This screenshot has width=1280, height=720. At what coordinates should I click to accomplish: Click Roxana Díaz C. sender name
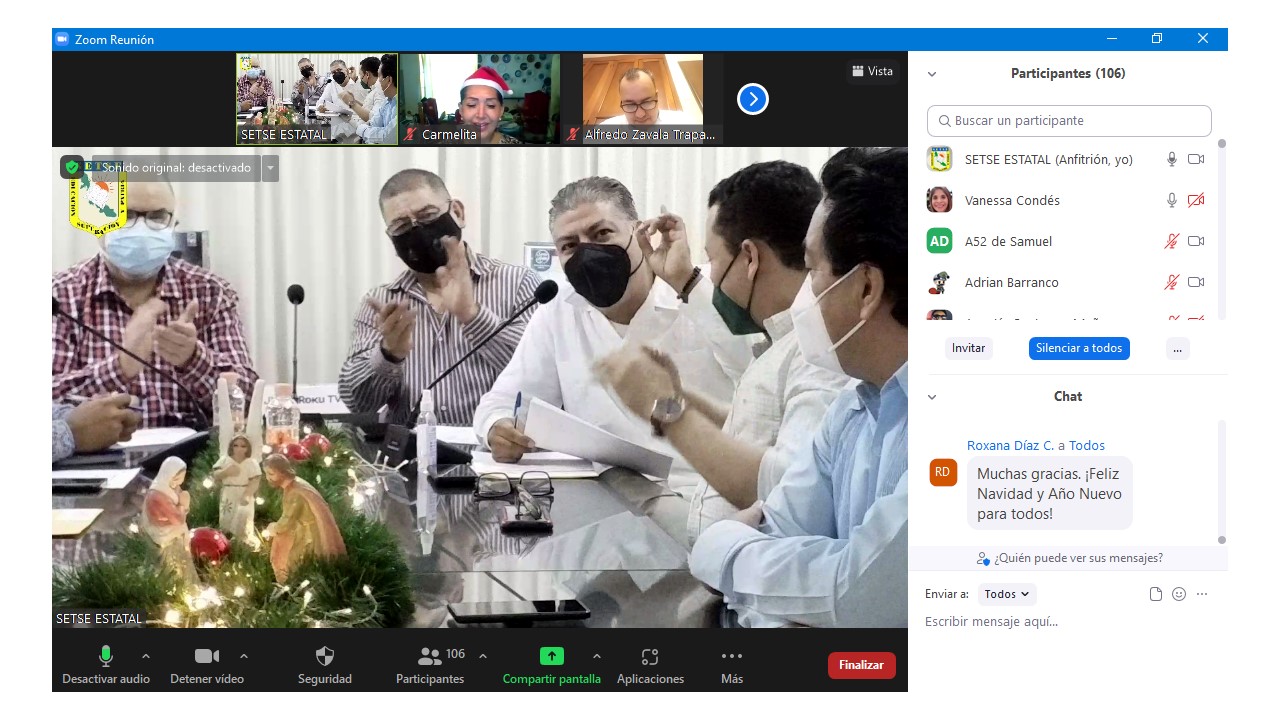(x=1010, y=445)
